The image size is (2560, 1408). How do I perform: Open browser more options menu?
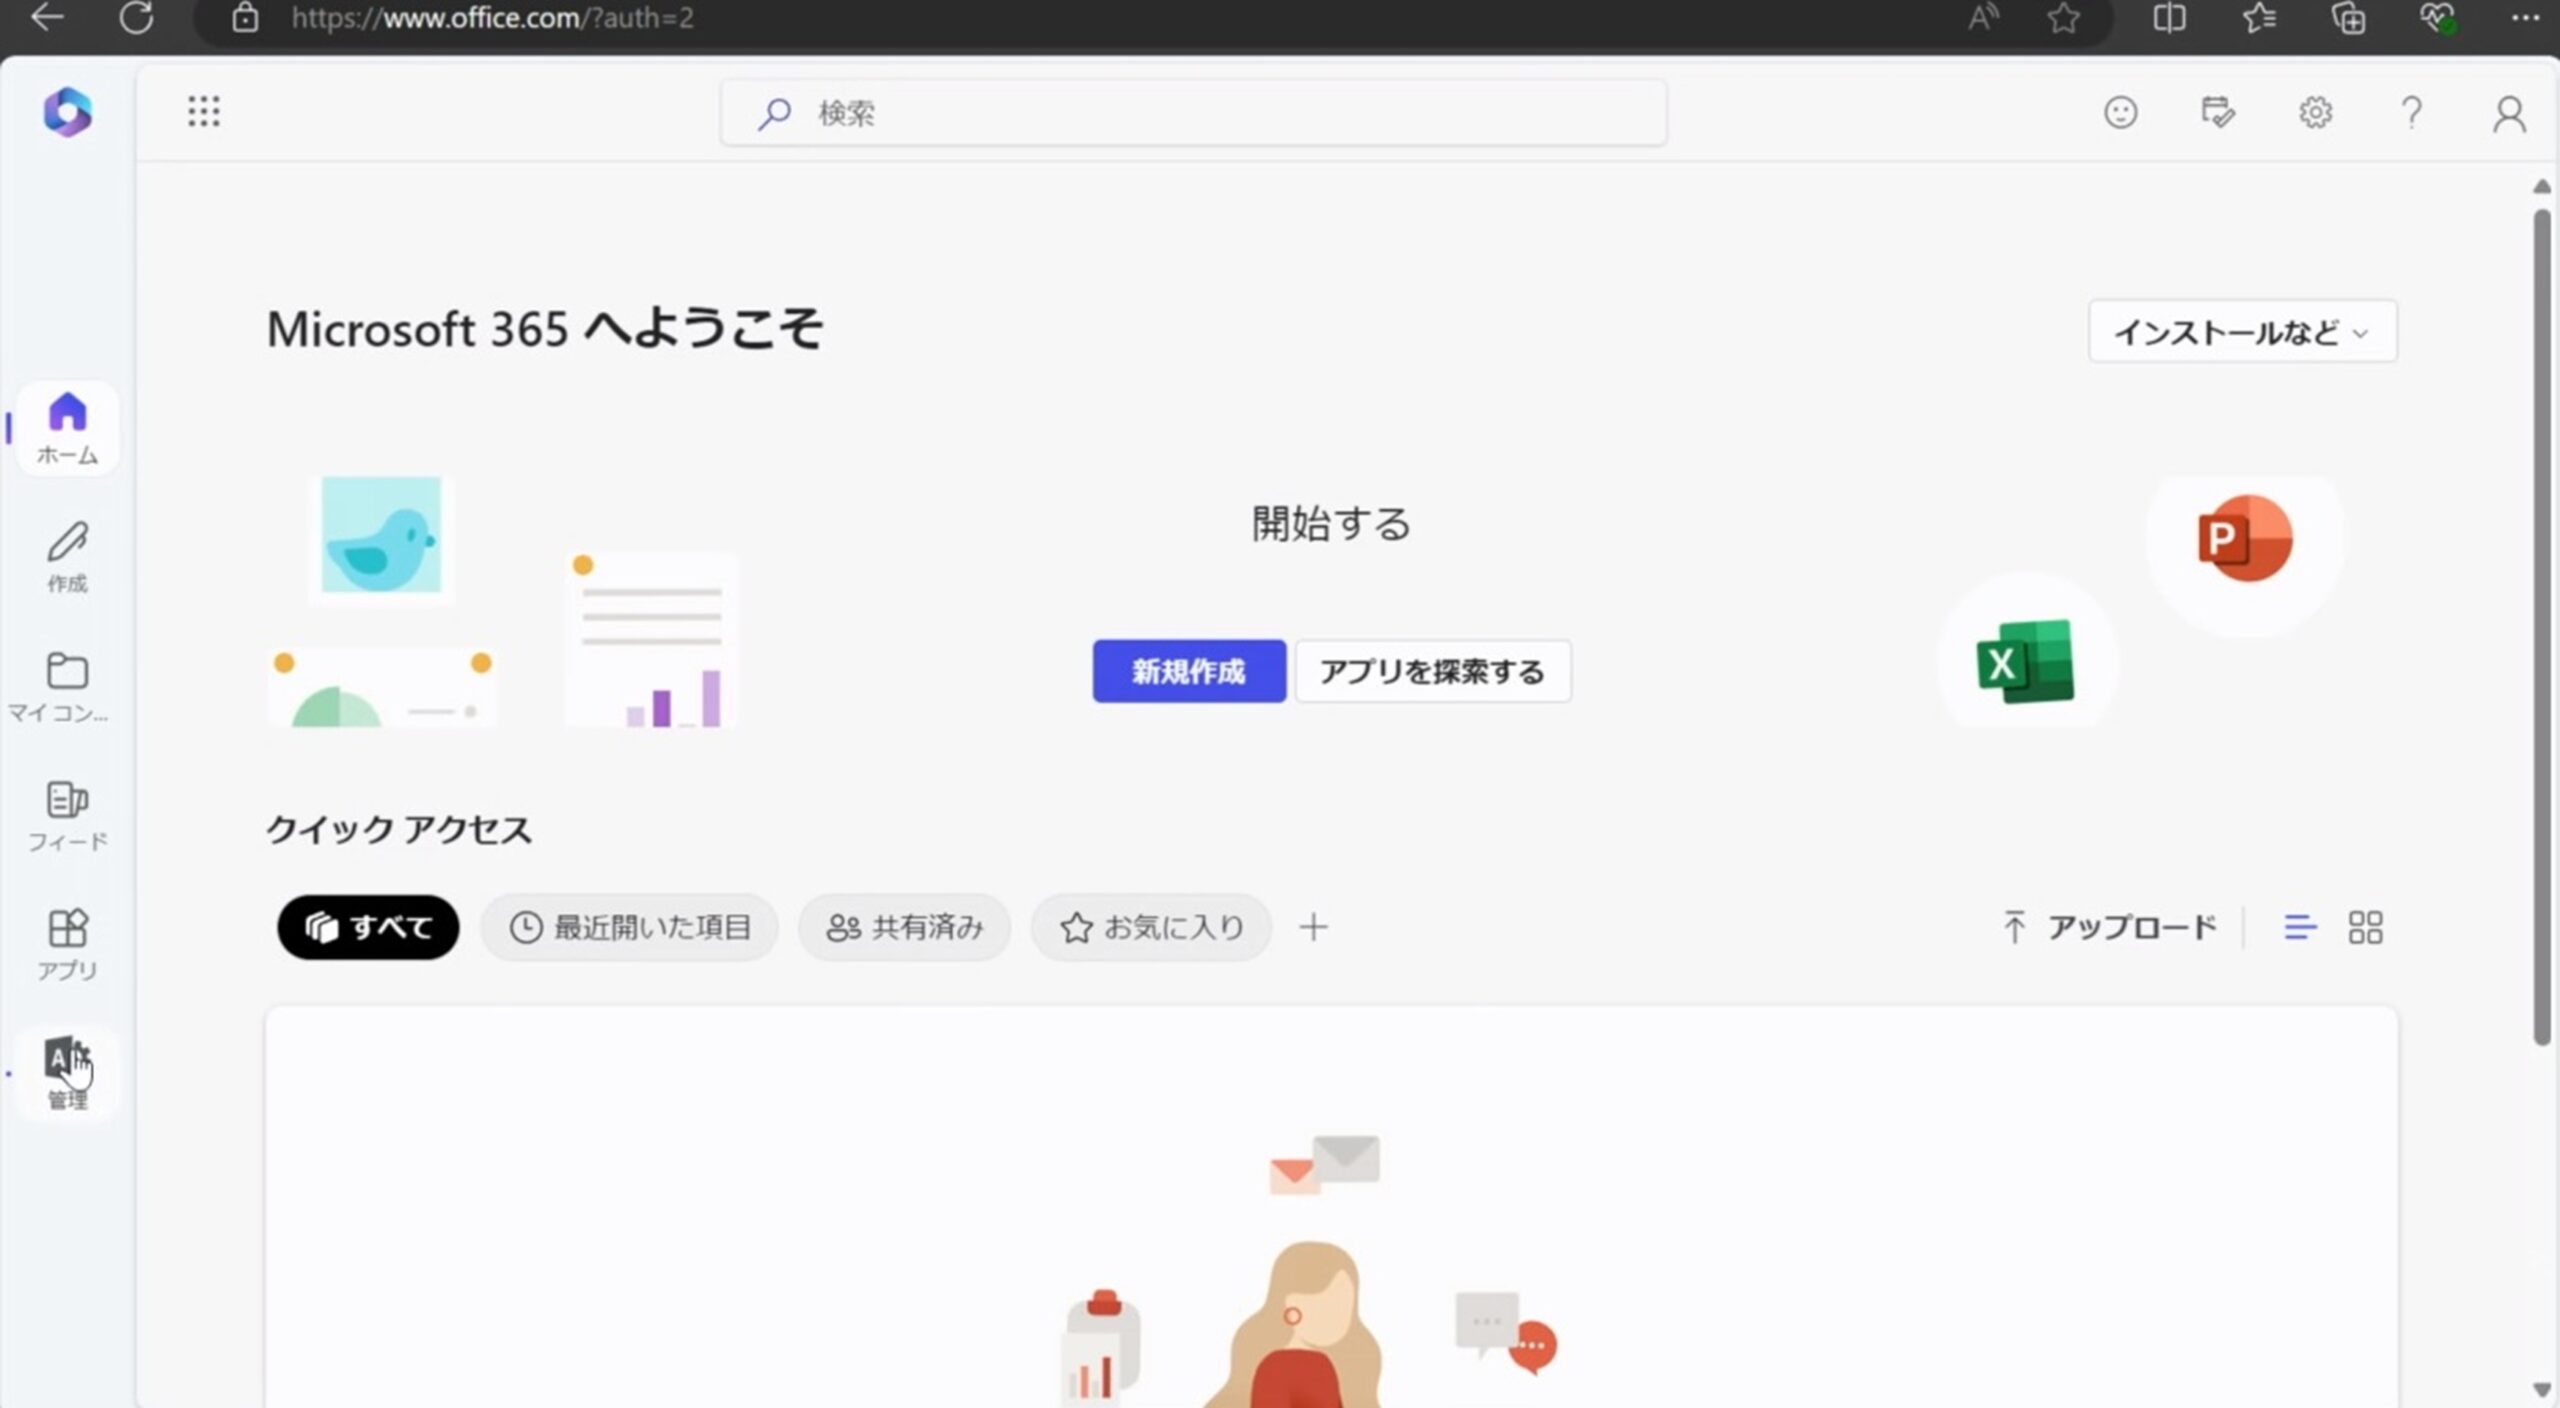(x=2526, y=17)
